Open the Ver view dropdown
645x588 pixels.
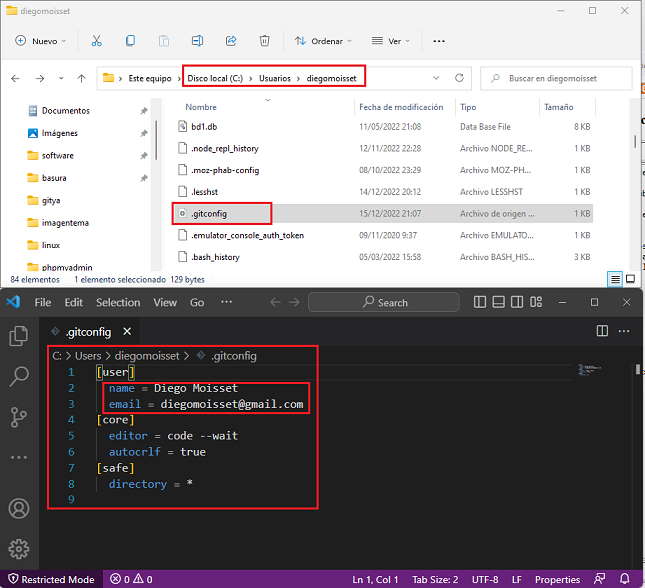pyautogui.click(x=390, y=41)
